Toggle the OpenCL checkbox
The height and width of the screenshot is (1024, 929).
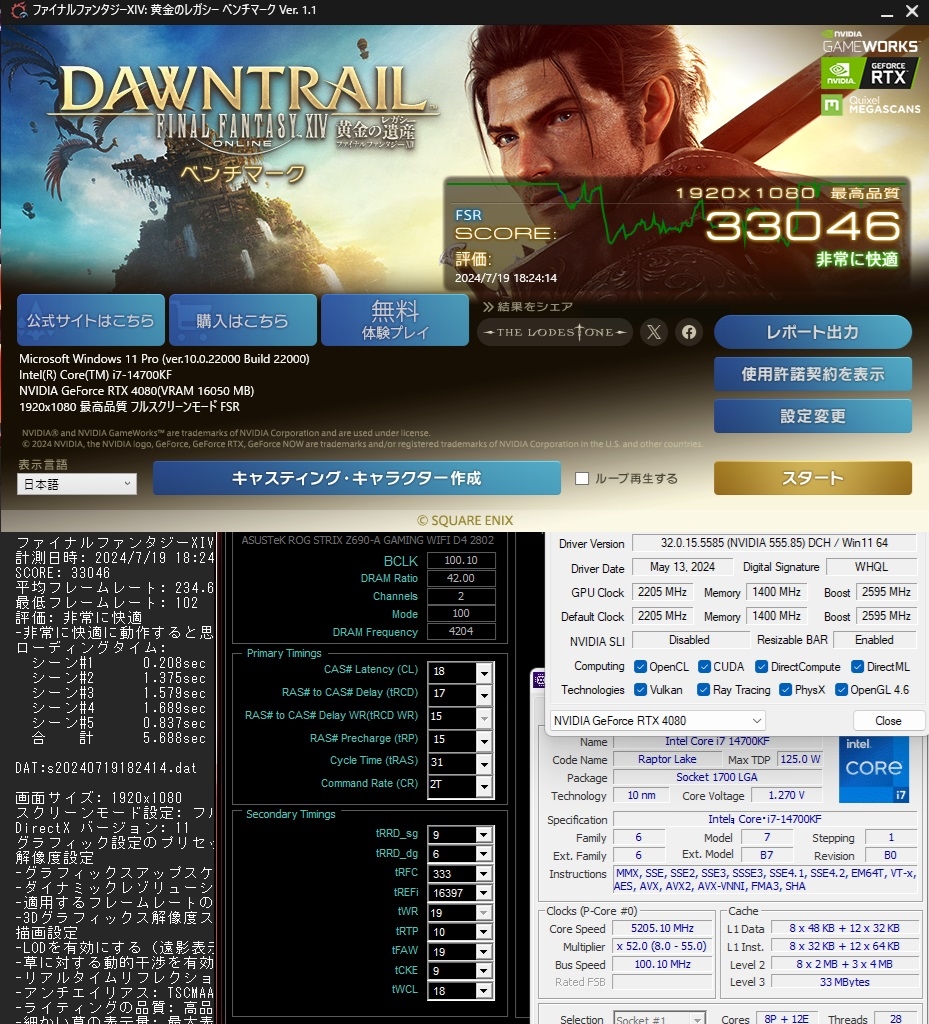(x=640, y=667)
